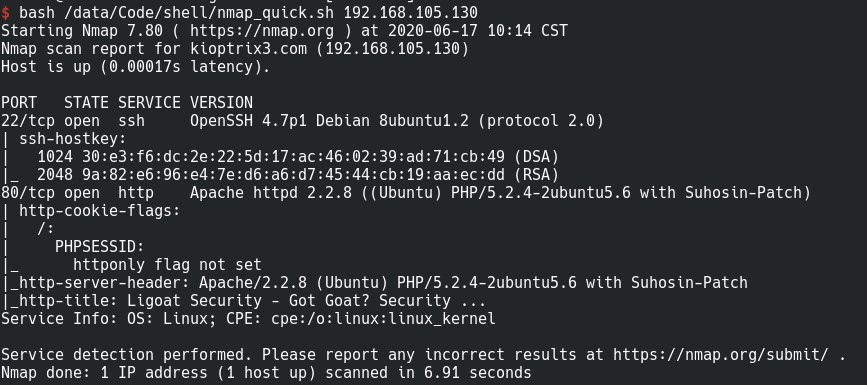Screen dimensions: 867x385
Task: Click the RSA hostkey fingerprint line
Action: click(298, 175)
